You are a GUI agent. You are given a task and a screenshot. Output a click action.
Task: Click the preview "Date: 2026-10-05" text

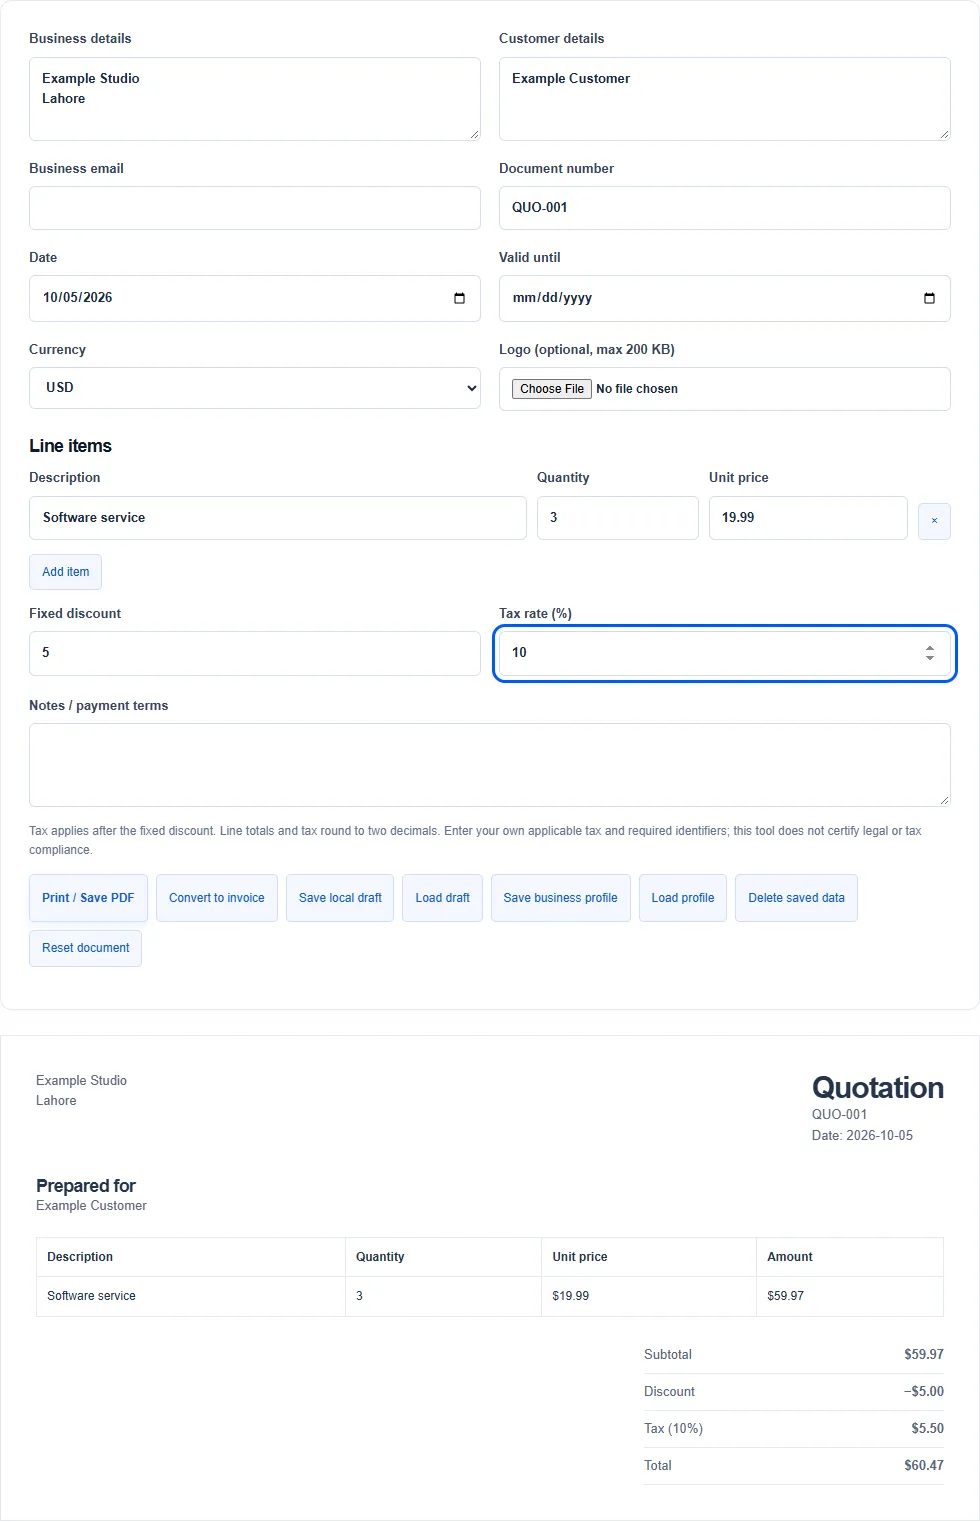862,1135
